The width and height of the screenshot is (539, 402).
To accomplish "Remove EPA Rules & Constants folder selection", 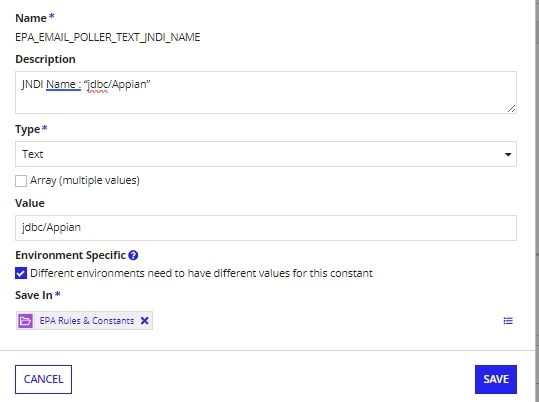I will pyautogui.click(x=145, y=321).
